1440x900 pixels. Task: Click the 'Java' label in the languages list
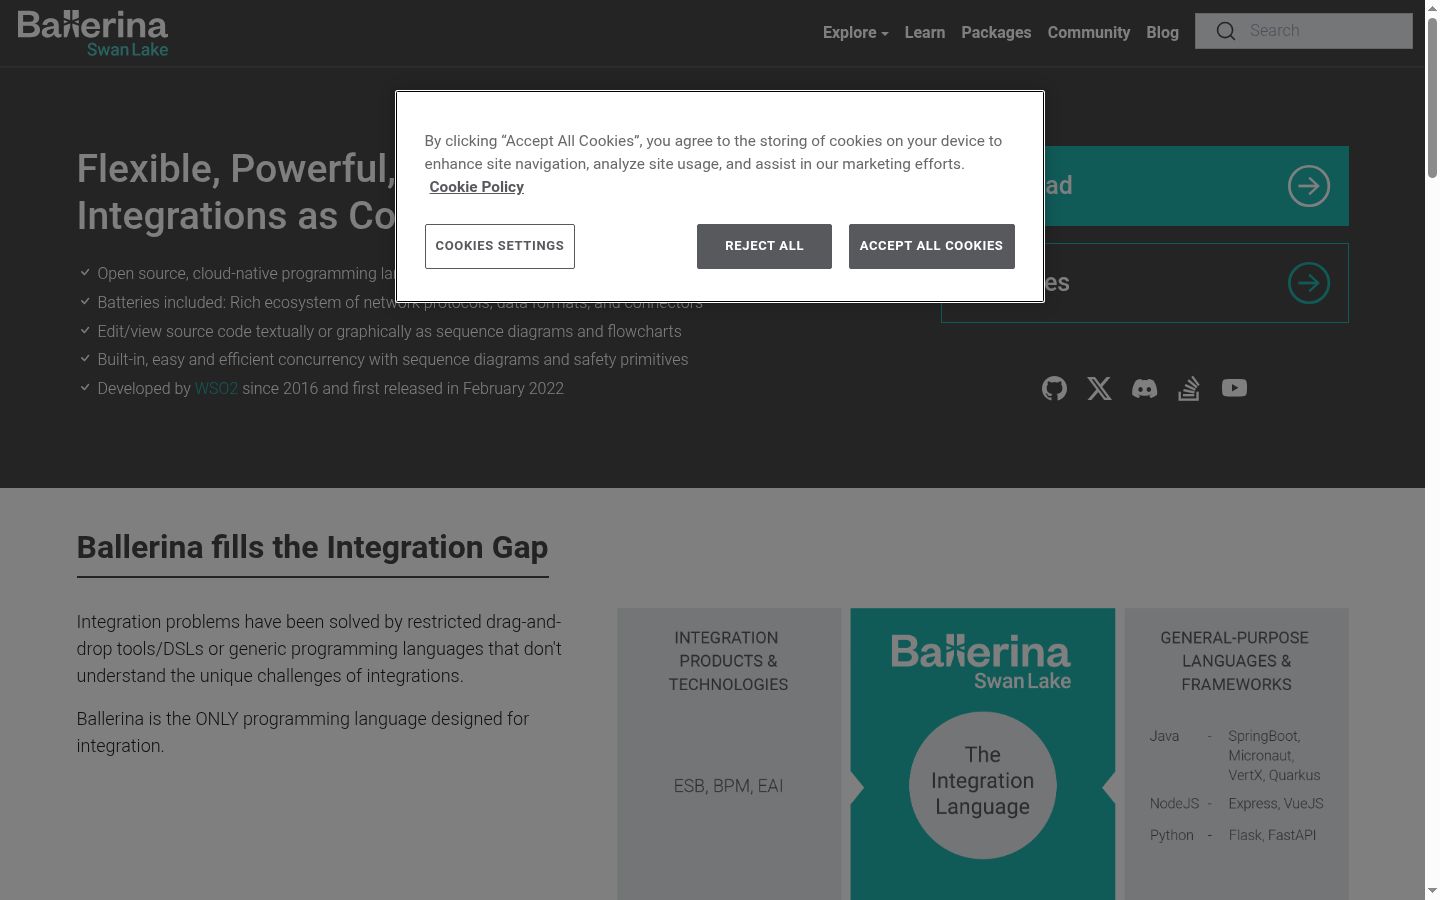click(x=1164, y=736)
